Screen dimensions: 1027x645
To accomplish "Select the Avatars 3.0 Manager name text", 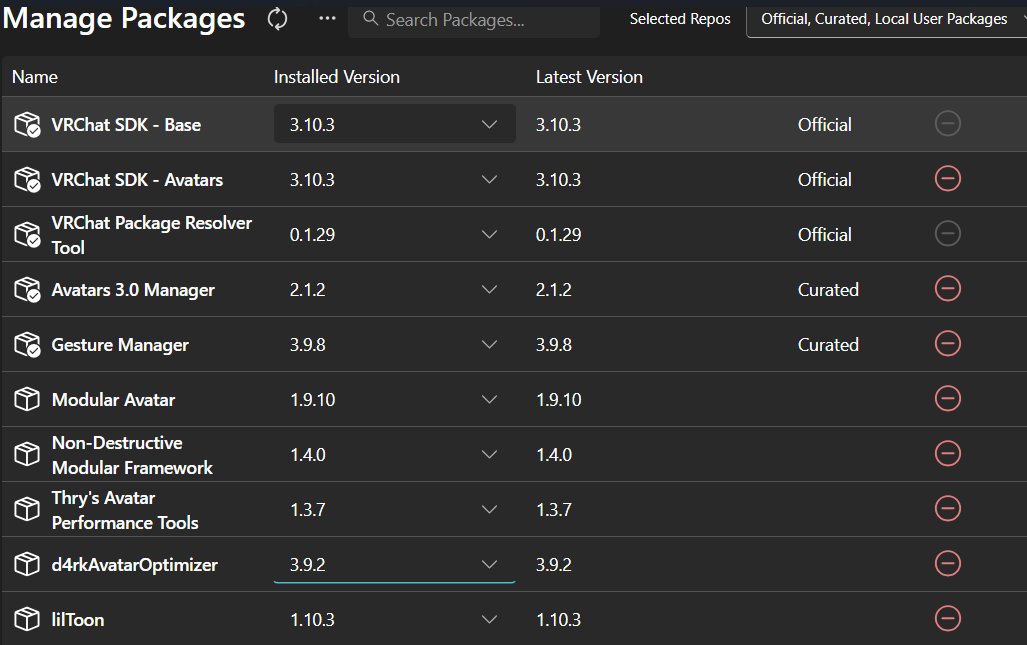I will tap(133, 290).
